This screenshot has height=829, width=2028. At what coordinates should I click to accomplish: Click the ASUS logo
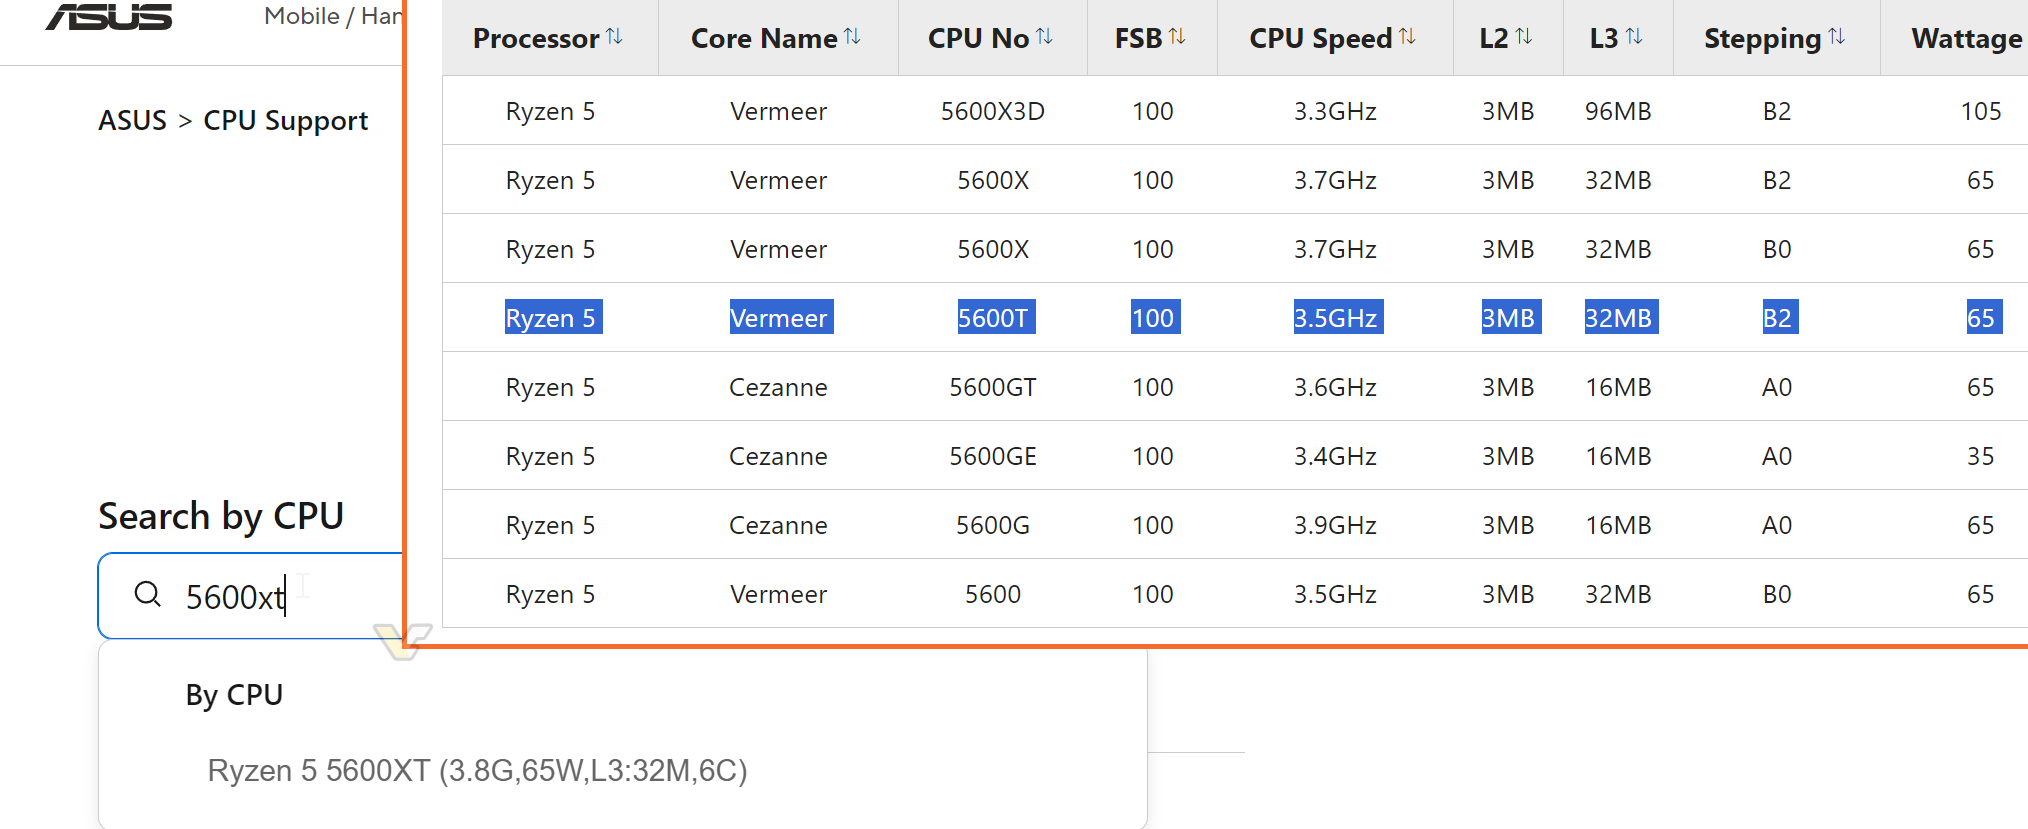click(109, 17)
